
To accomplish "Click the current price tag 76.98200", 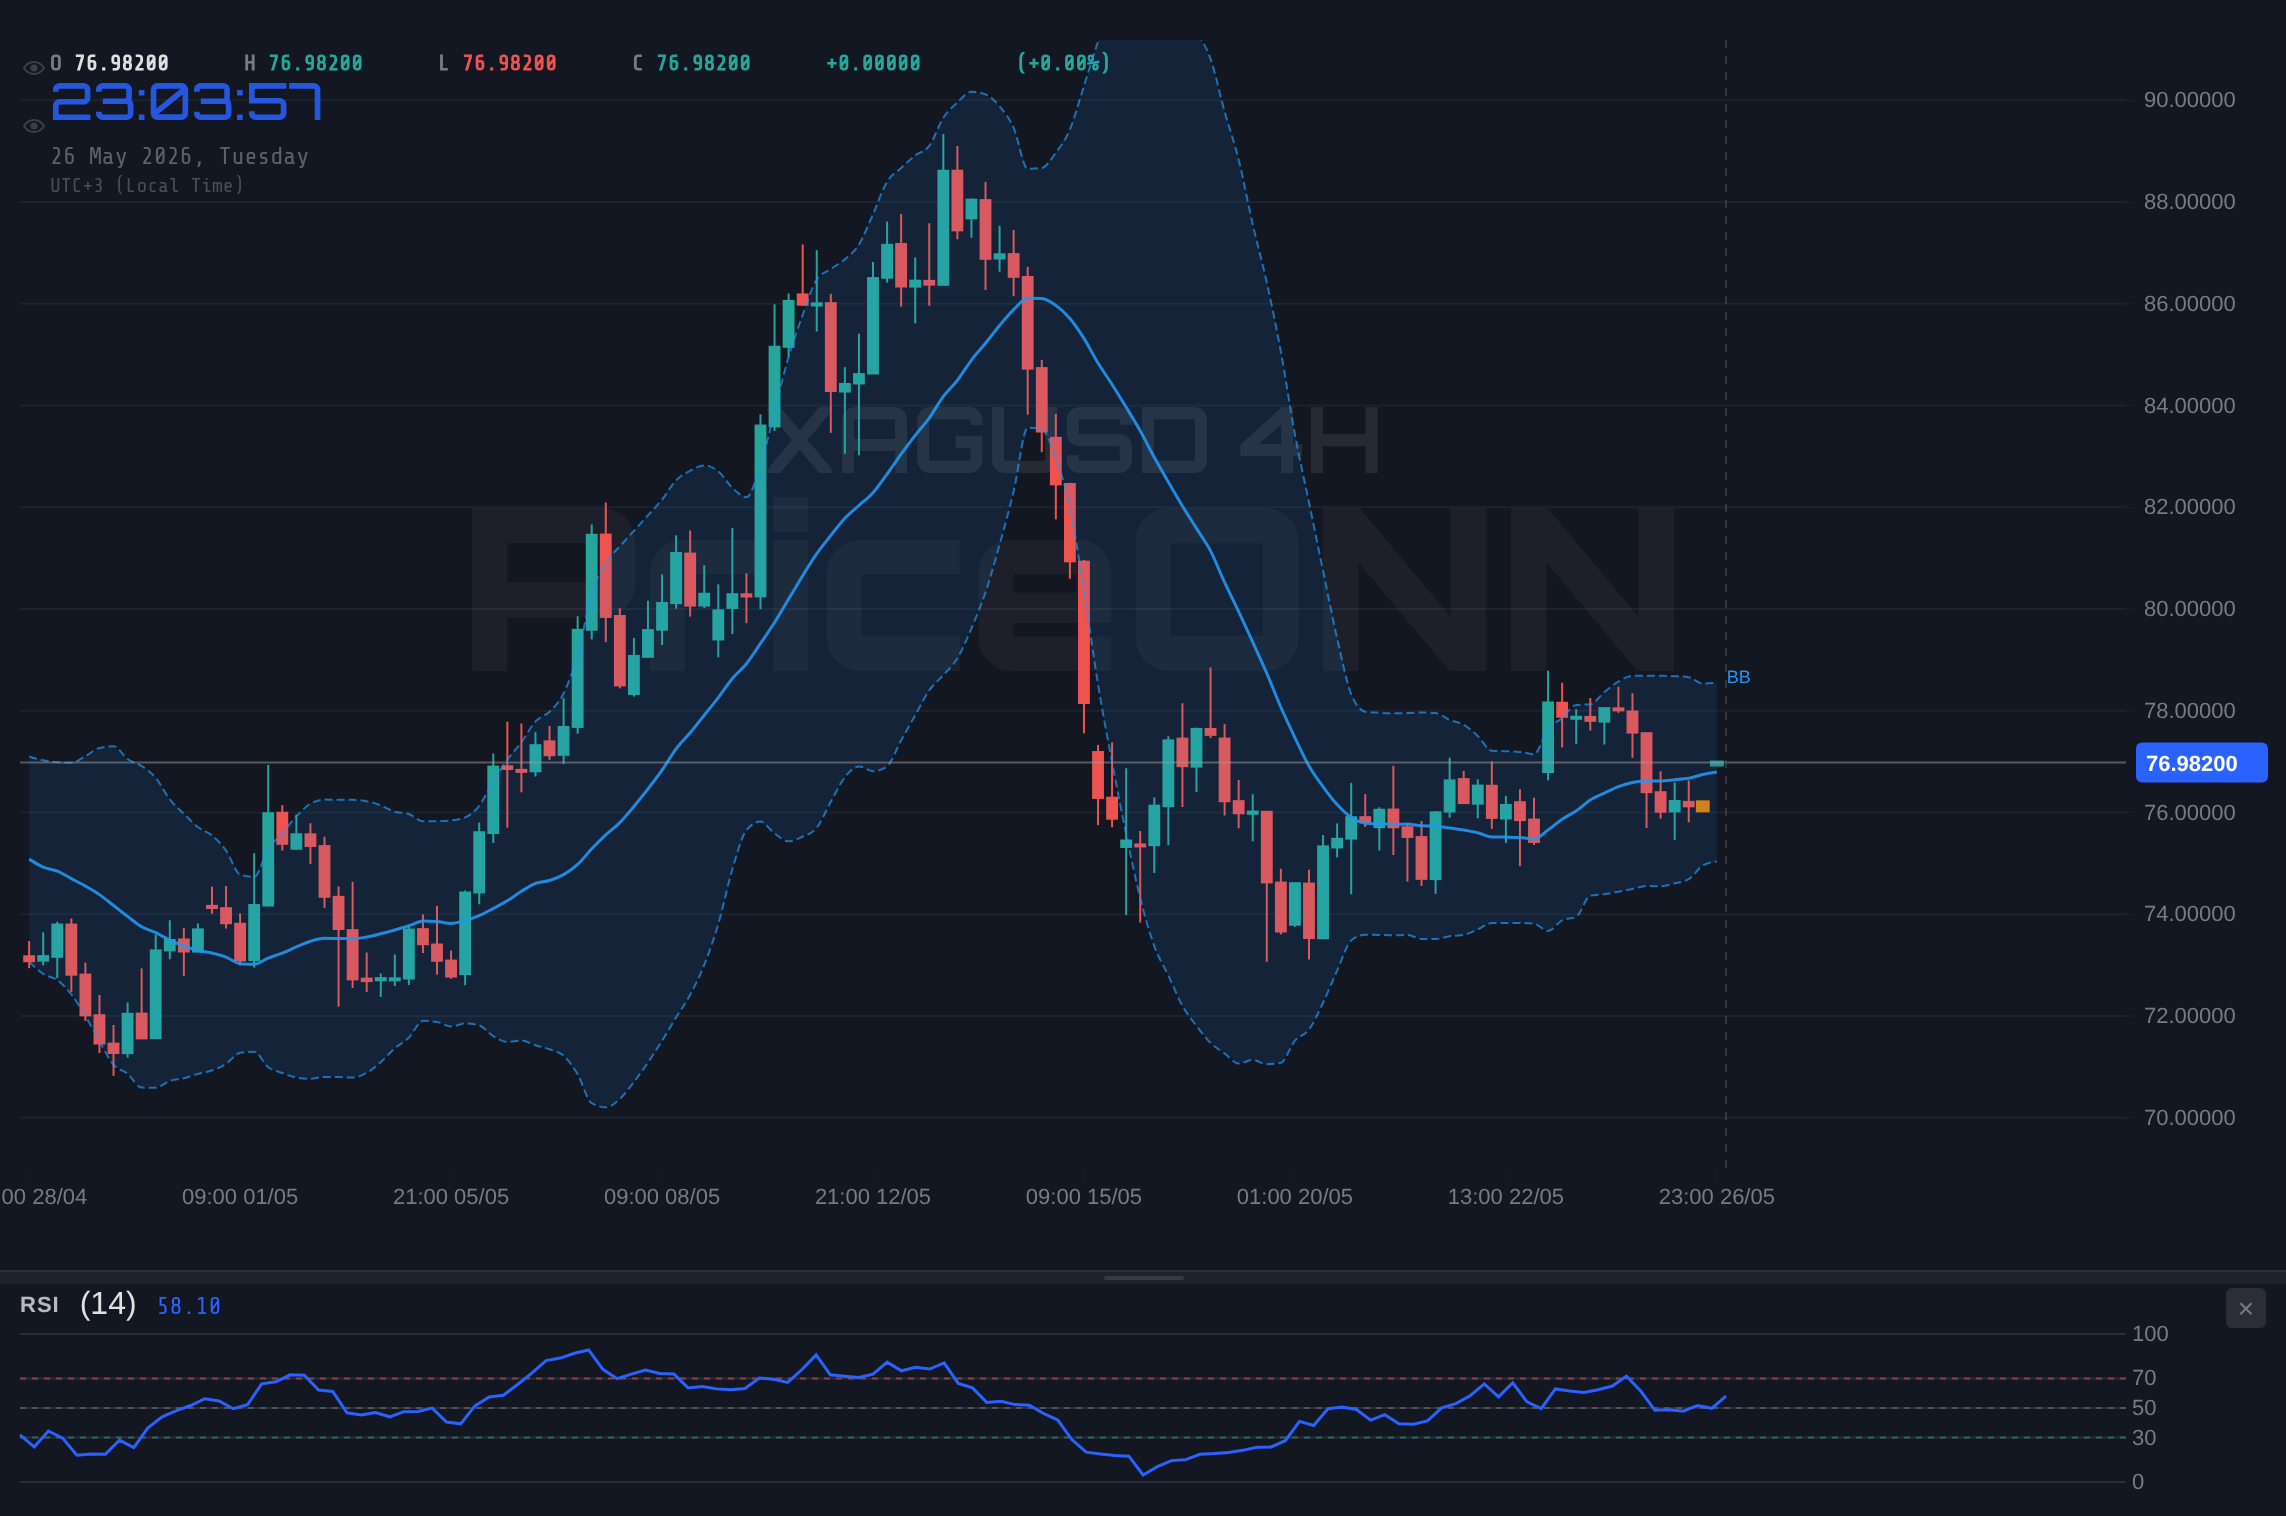I will coord(2200,763).
